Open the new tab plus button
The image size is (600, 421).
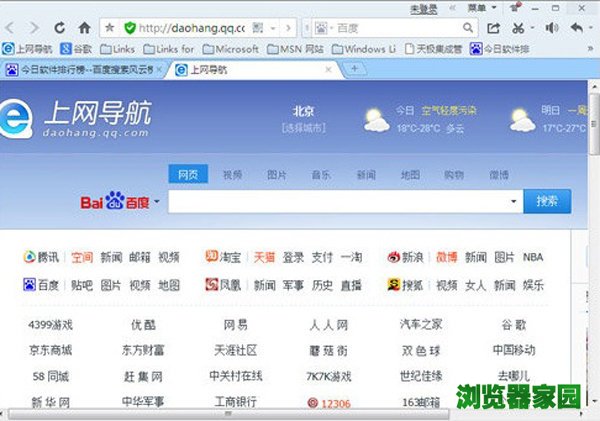354,69
